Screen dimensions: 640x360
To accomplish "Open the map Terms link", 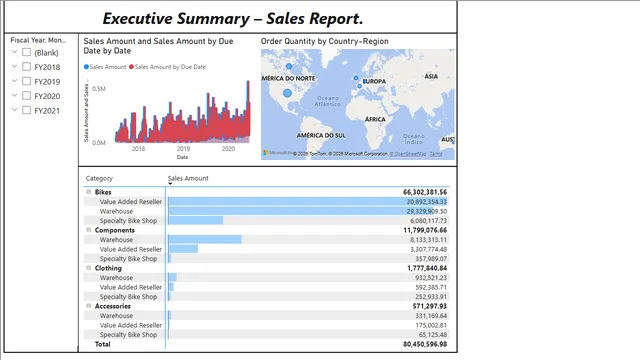I will coord(436,154).
